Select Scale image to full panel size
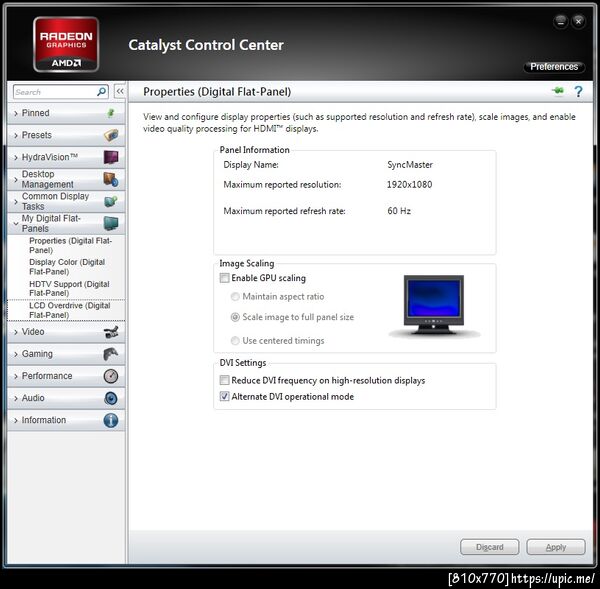The width and height of the screenshot is (600, 589). pos(235,317)
